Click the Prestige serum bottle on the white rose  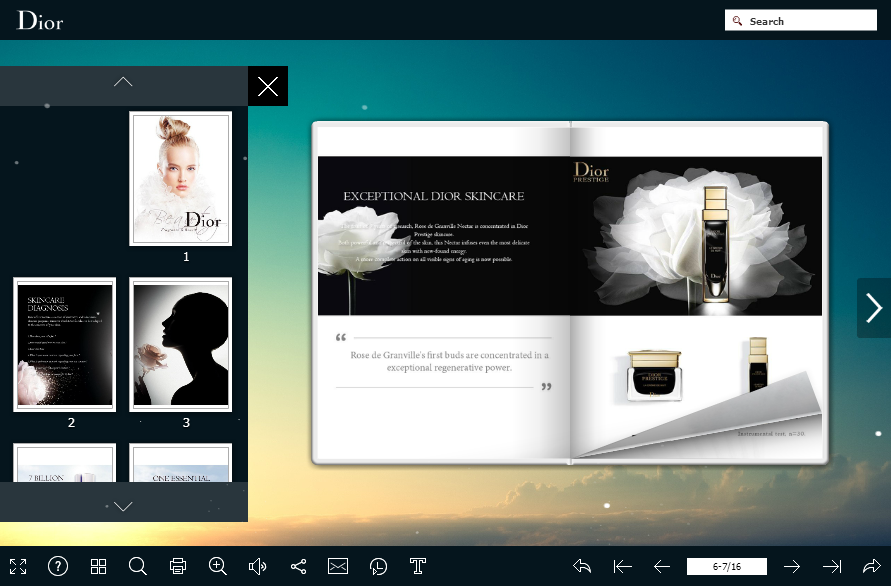tap(715, 246)
